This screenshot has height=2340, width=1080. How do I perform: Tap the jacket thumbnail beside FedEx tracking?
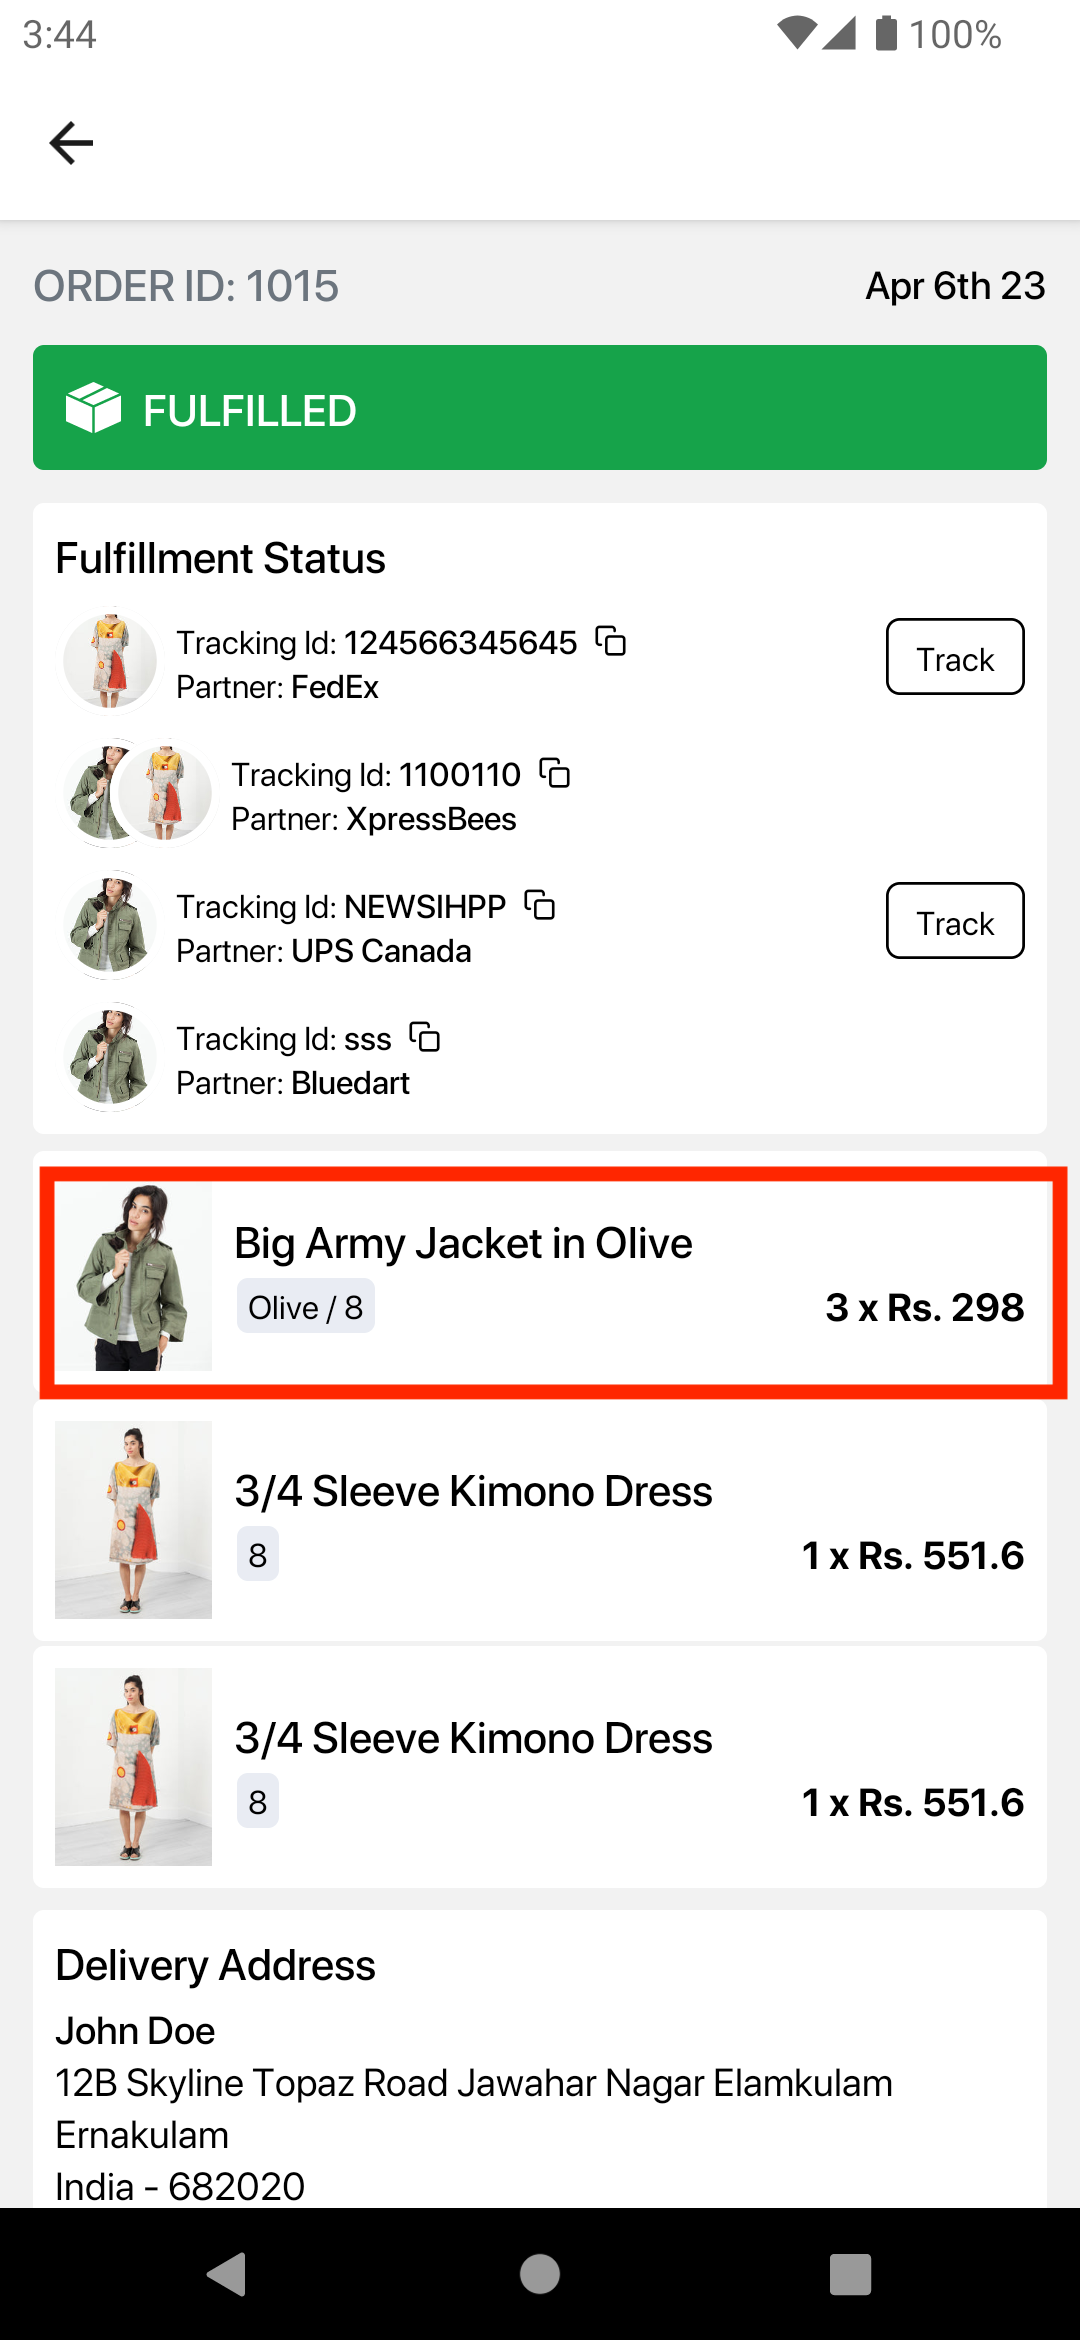point(108,660)
